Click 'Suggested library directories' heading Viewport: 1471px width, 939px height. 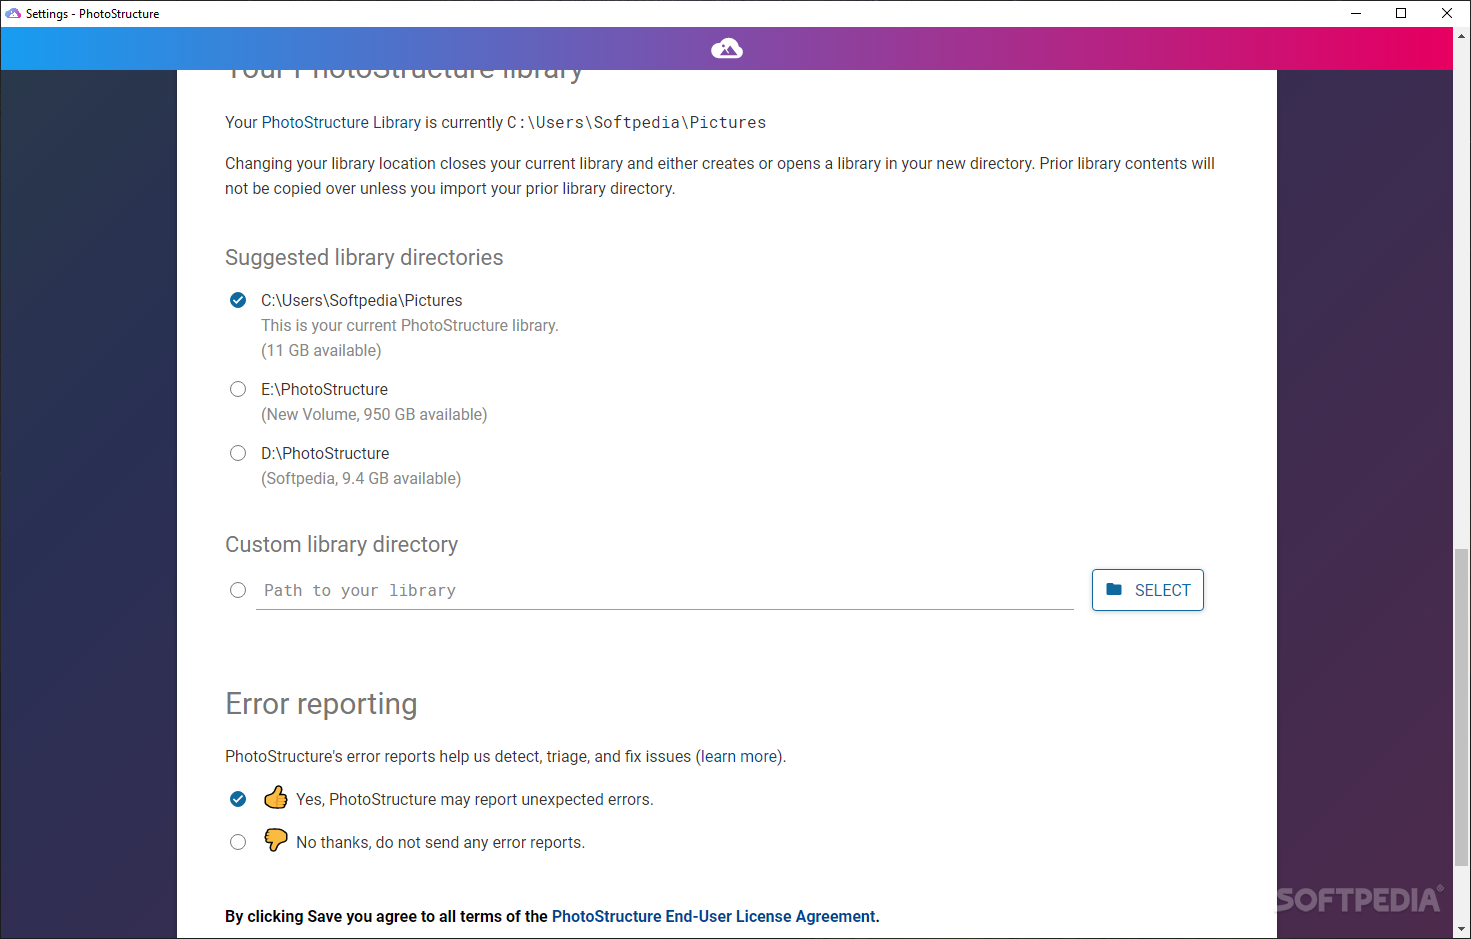click(x=364, y=257)
